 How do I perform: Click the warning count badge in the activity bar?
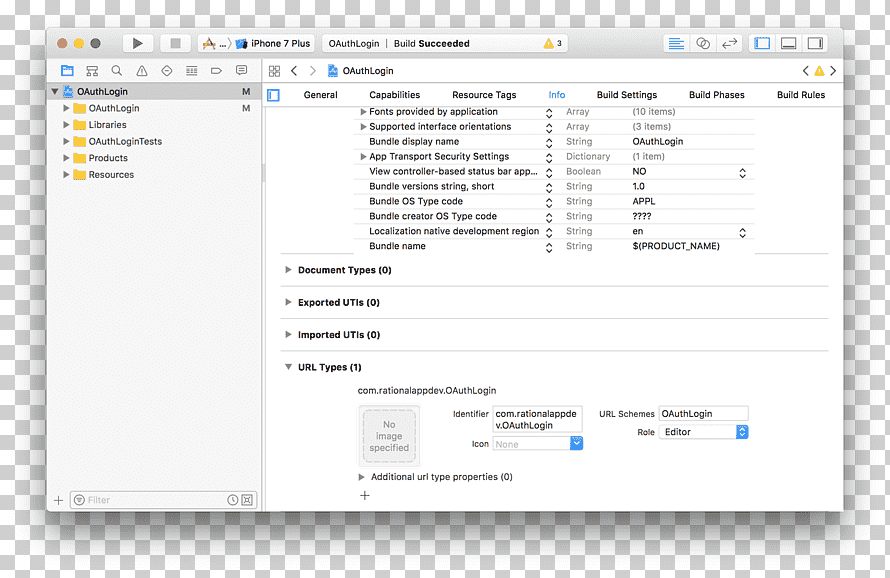[552, 43]
